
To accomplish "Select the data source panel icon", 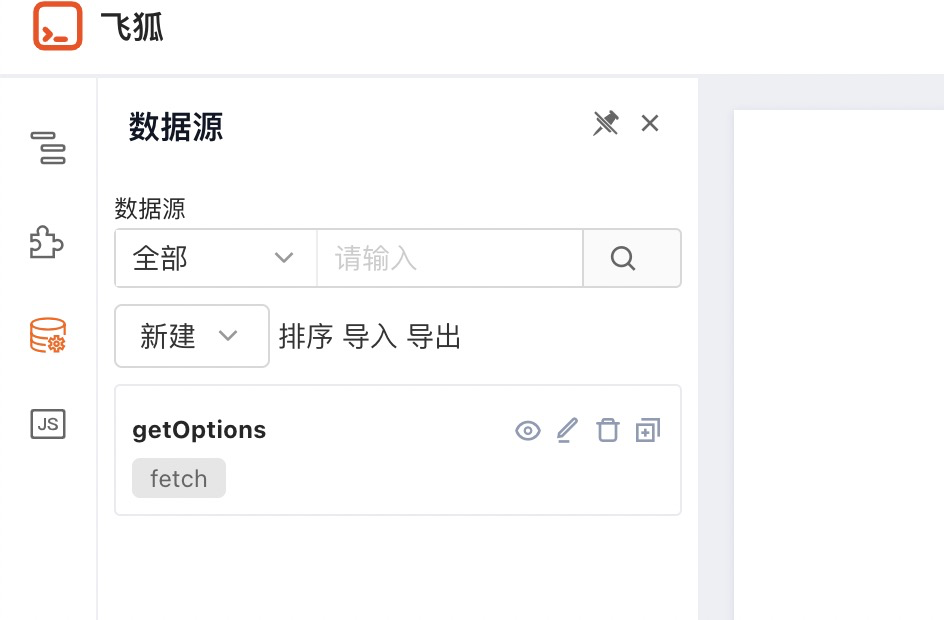I will coord(47,336).
